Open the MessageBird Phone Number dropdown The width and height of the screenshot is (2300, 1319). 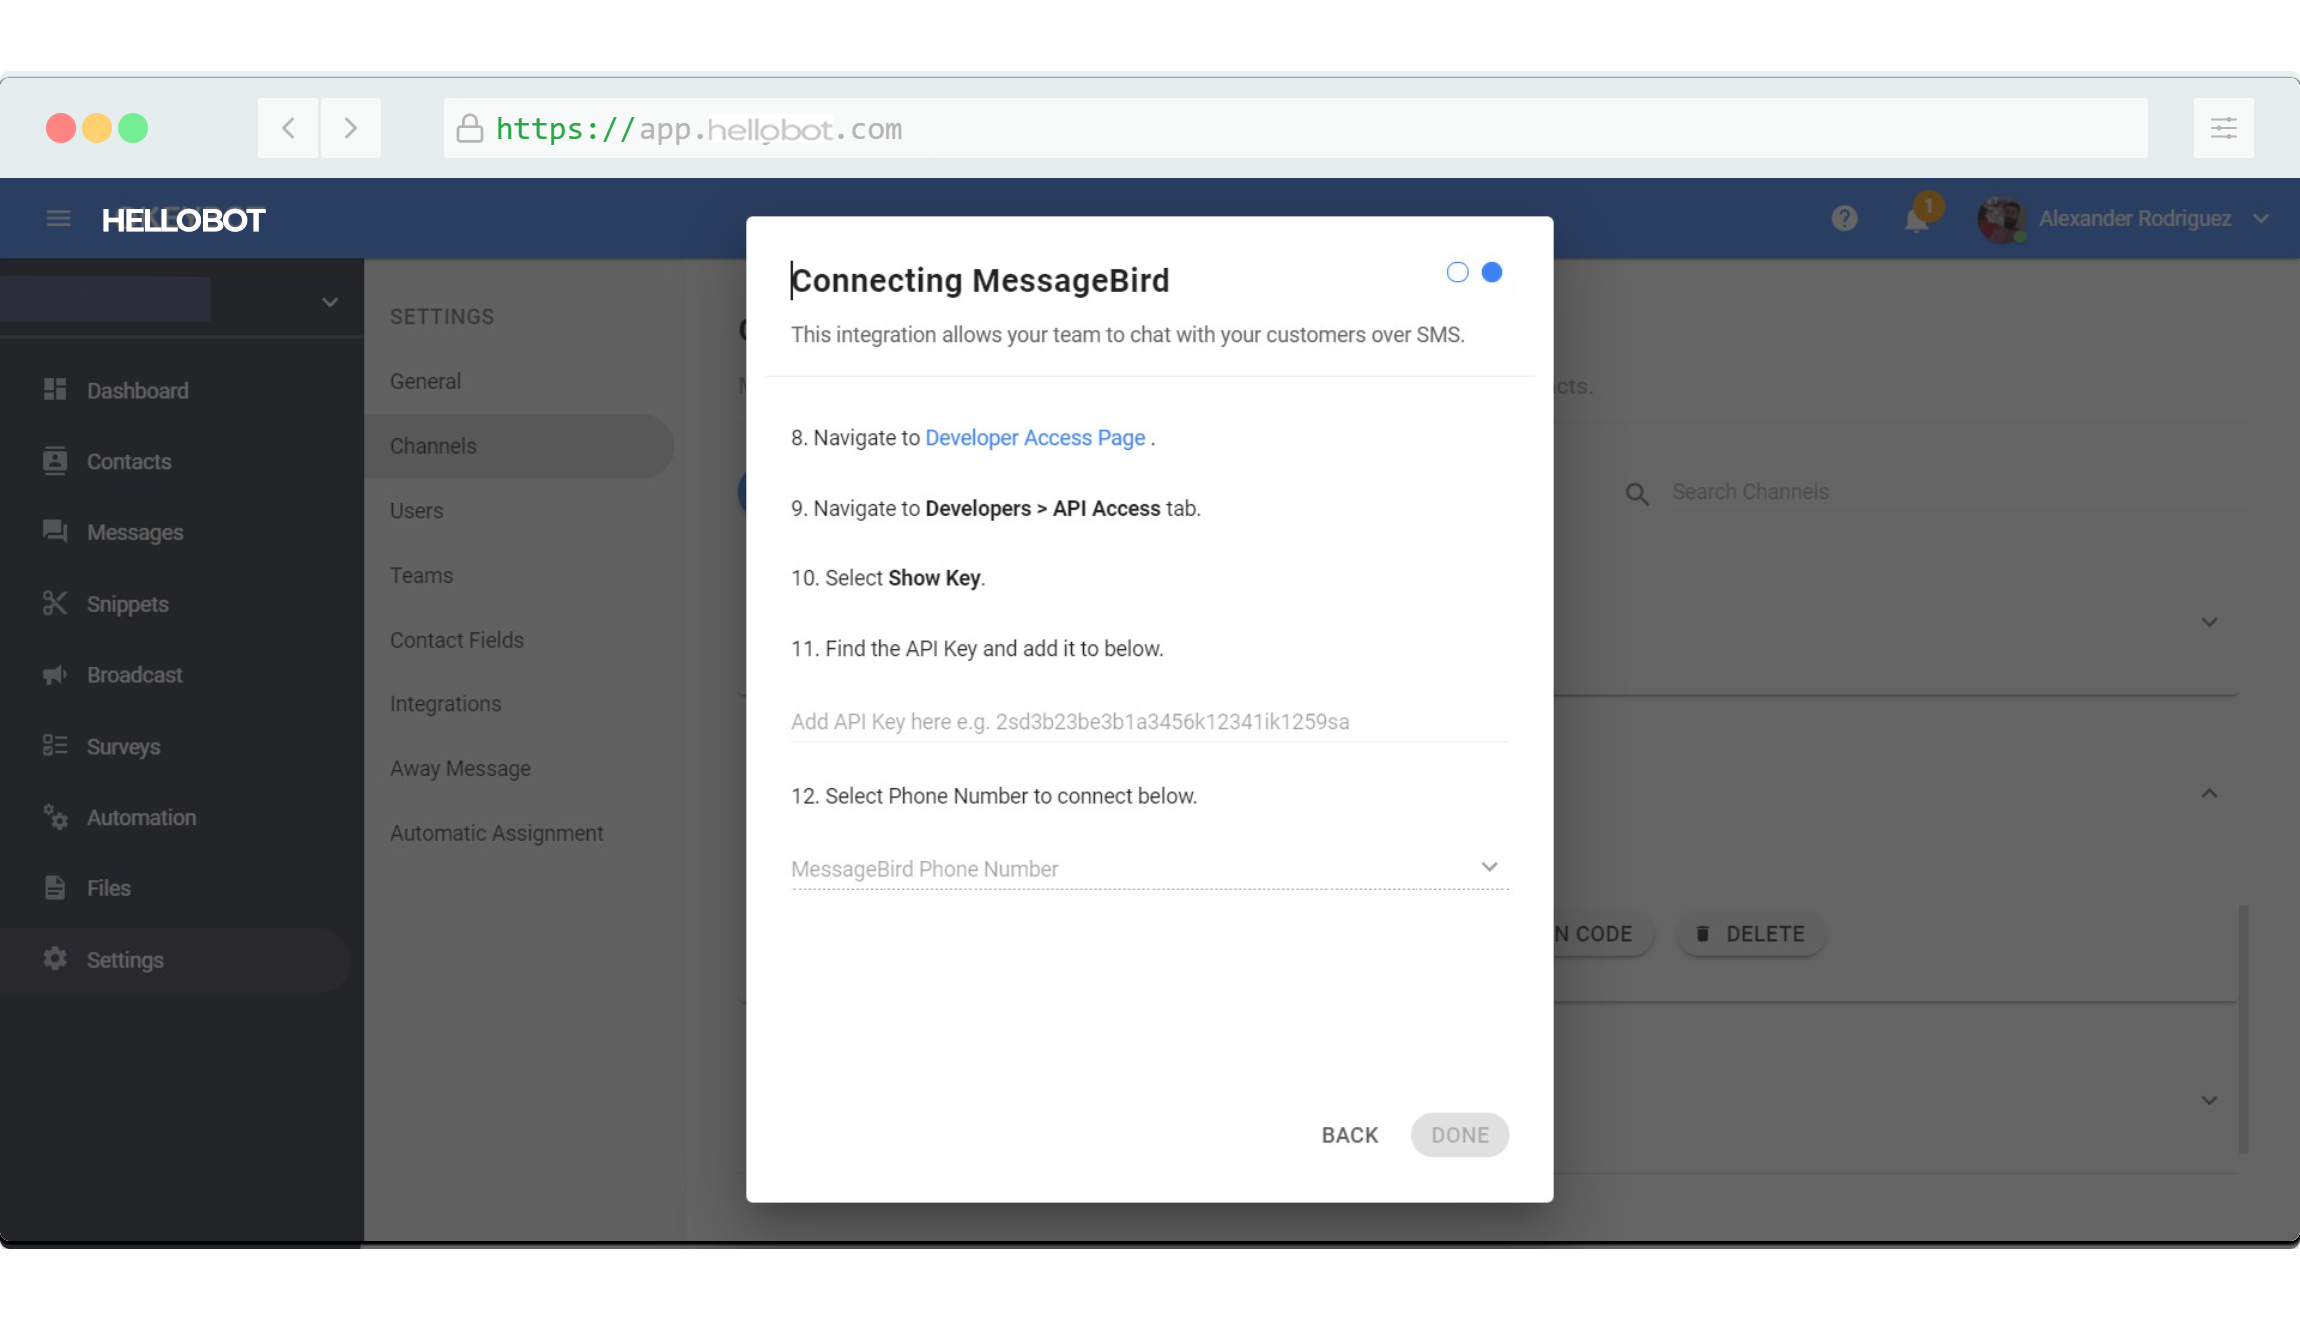click(1149, 868)
